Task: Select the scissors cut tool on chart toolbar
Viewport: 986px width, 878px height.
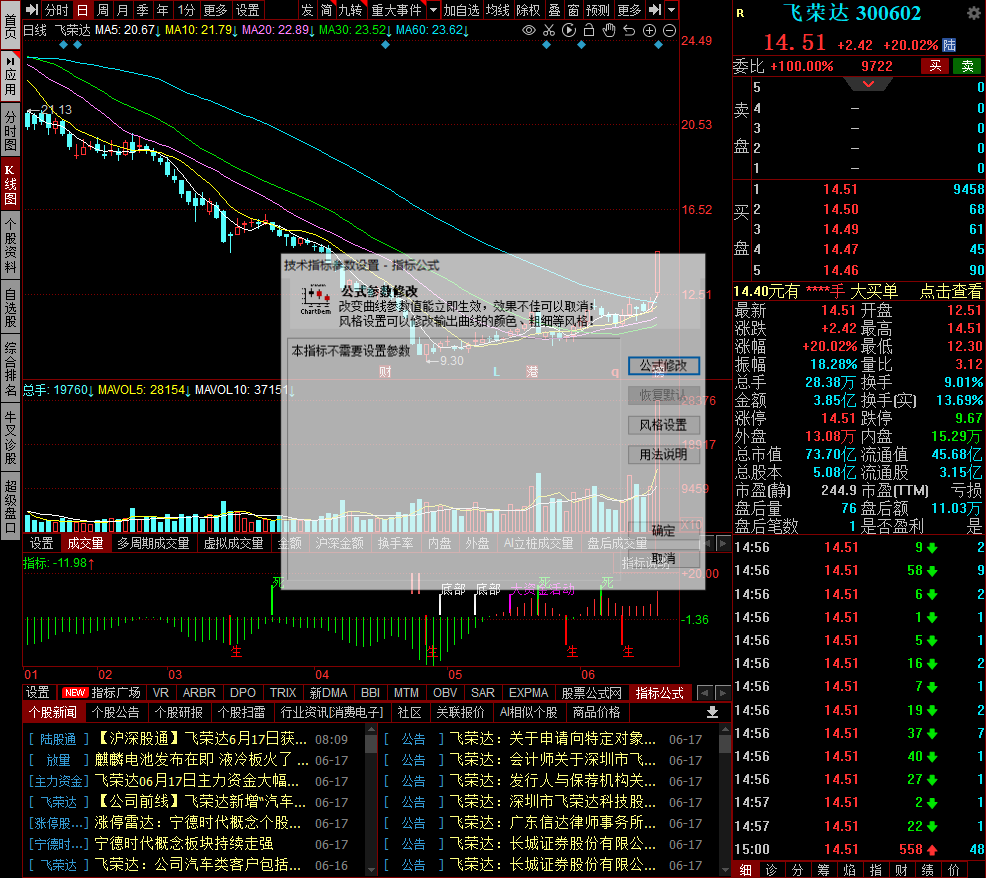Action: click(x=549, y=30)
